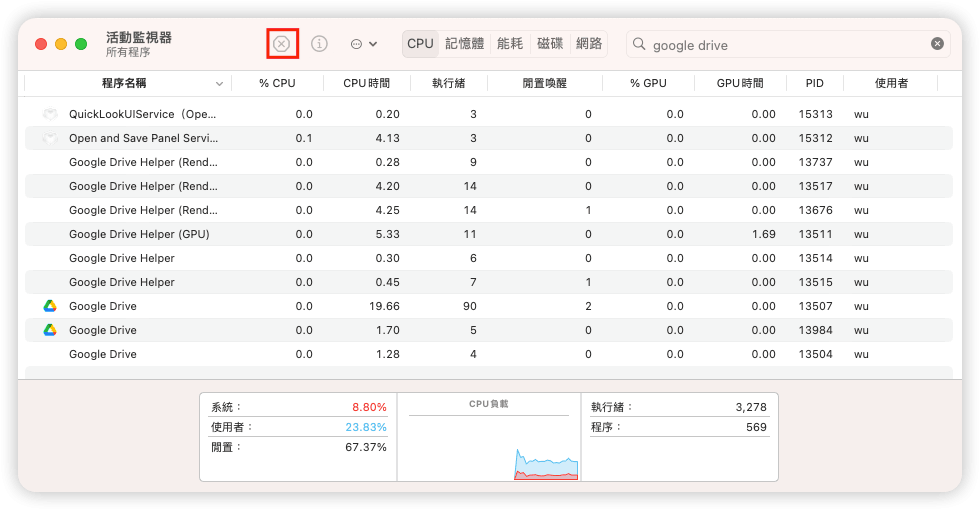The width and height of the screenshot is (980, 510).
Task: Click the magnifying glass search icon
Action: [639, 44]
